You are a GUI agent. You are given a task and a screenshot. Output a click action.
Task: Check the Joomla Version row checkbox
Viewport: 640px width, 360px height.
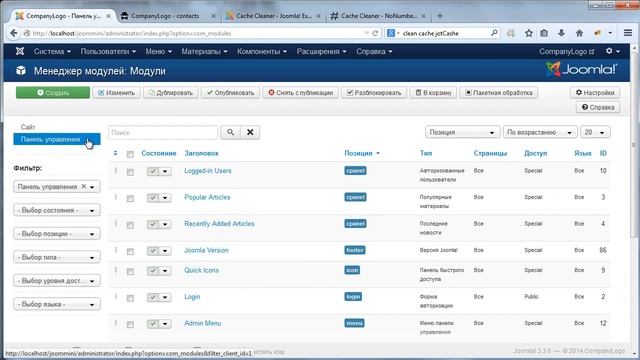tap(130, 252)
